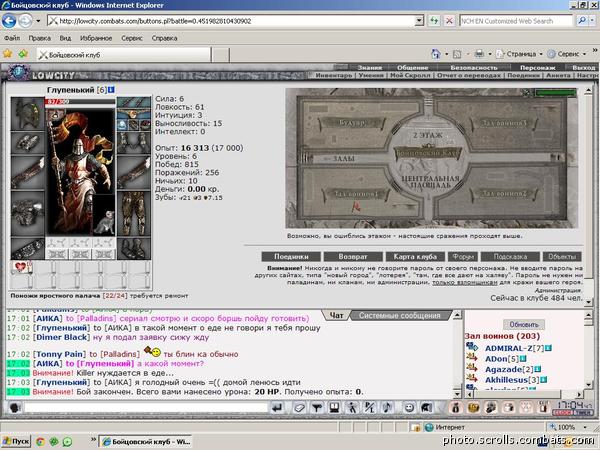Viewport: 600px width, 450px height.
Task: Open the search provider dropdown arrow
Action: click(x=592, y=21)
